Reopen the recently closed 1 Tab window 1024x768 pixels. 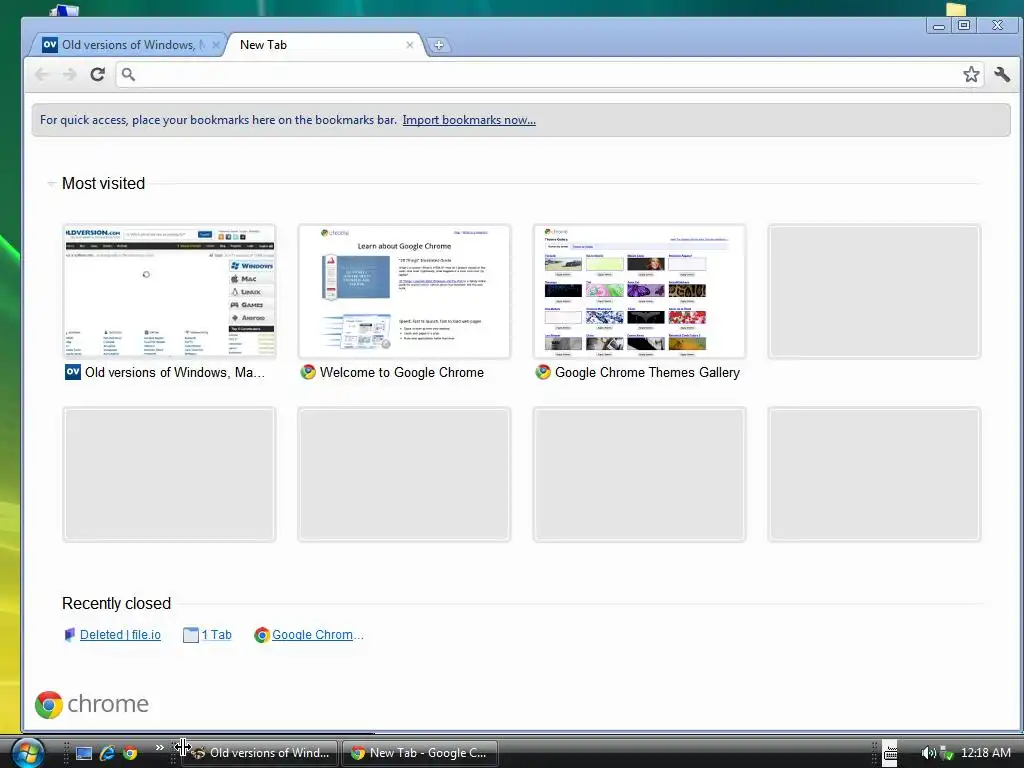216,635
